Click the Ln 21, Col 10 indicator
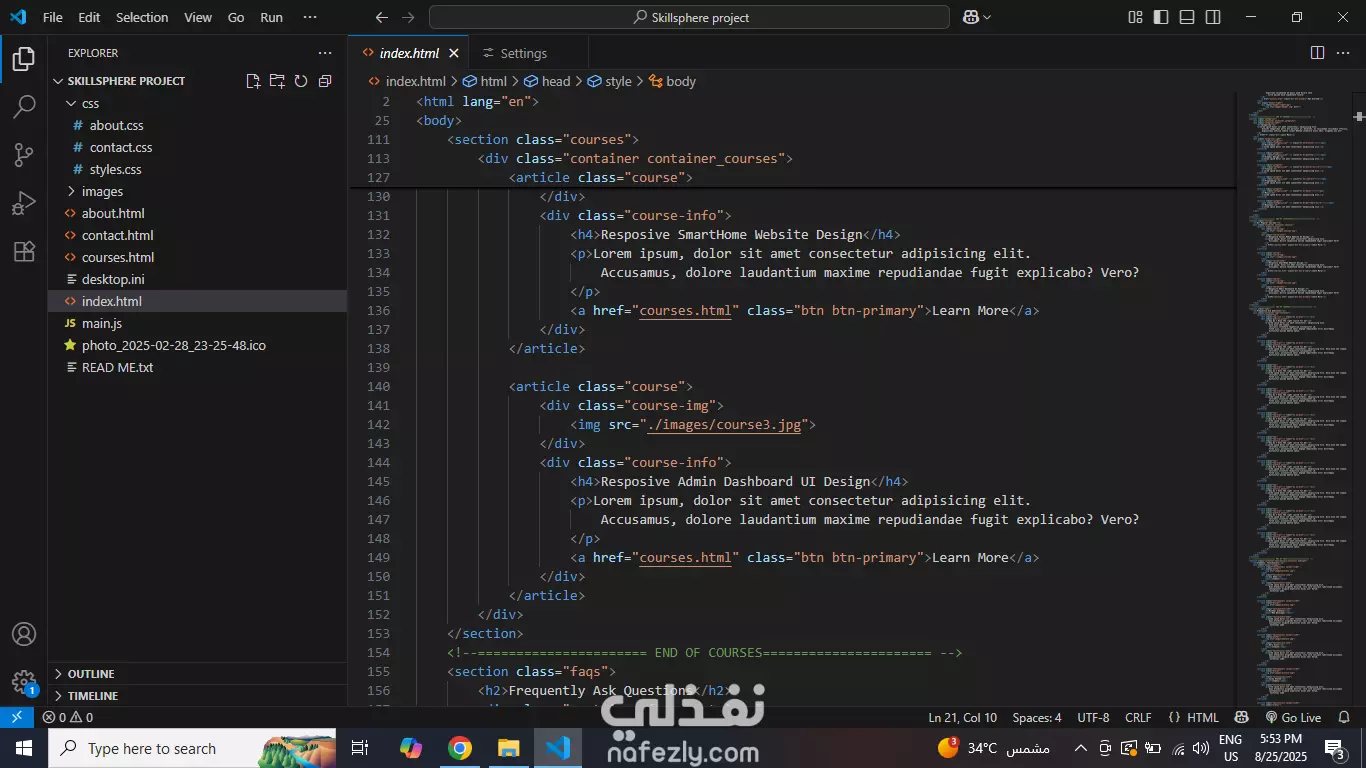Viewport: 1366px width, 768px height. click(x=962, y=717)
